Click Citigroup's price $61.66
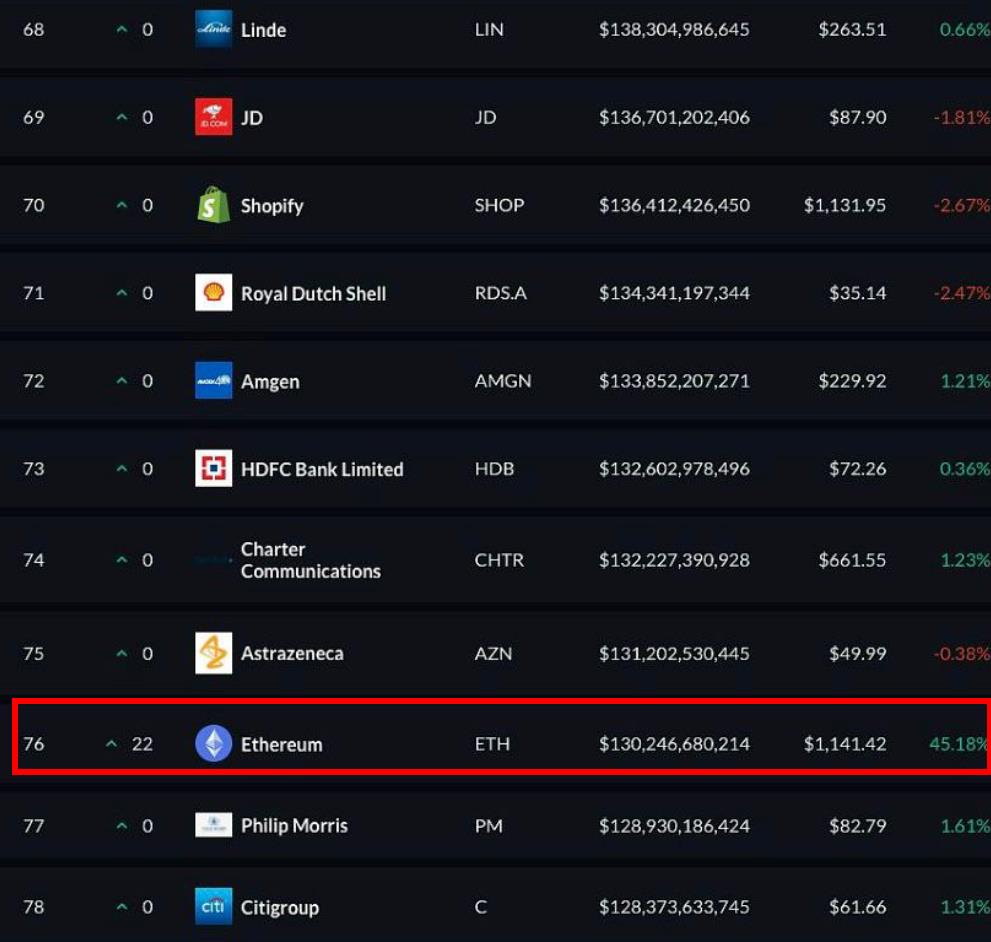This screenshot has width=991, height=942. tap(858, 907)
